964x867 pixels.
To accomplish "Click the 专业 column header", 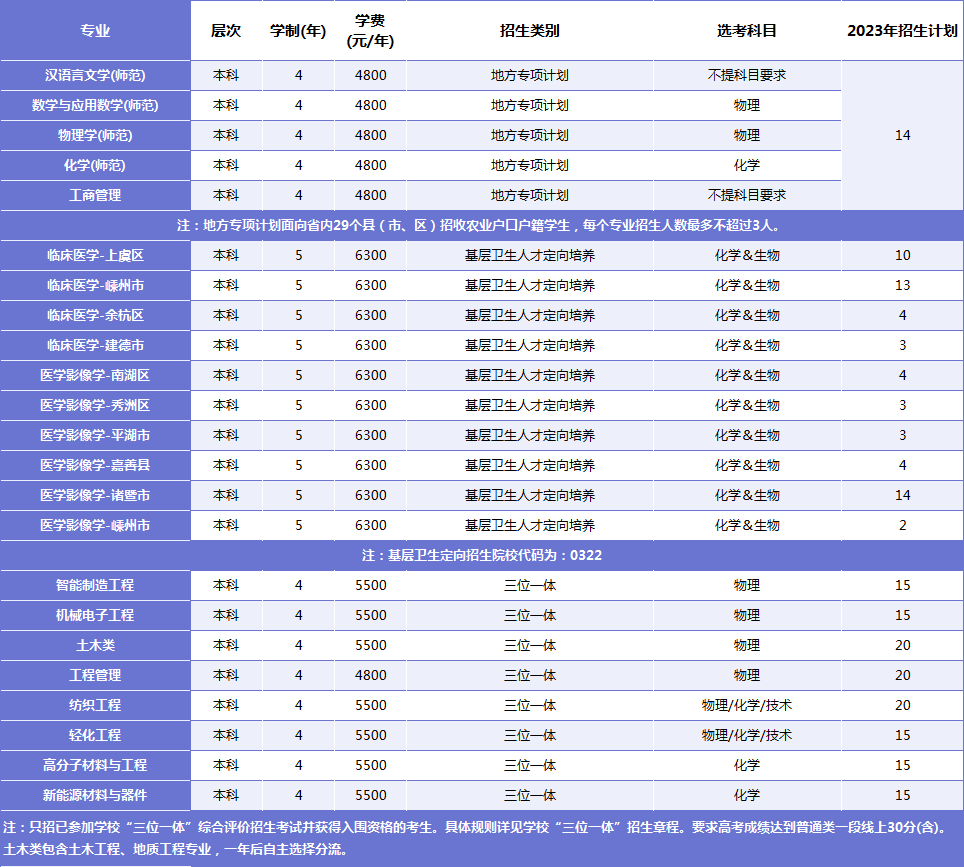I will (x=95, y=30).
